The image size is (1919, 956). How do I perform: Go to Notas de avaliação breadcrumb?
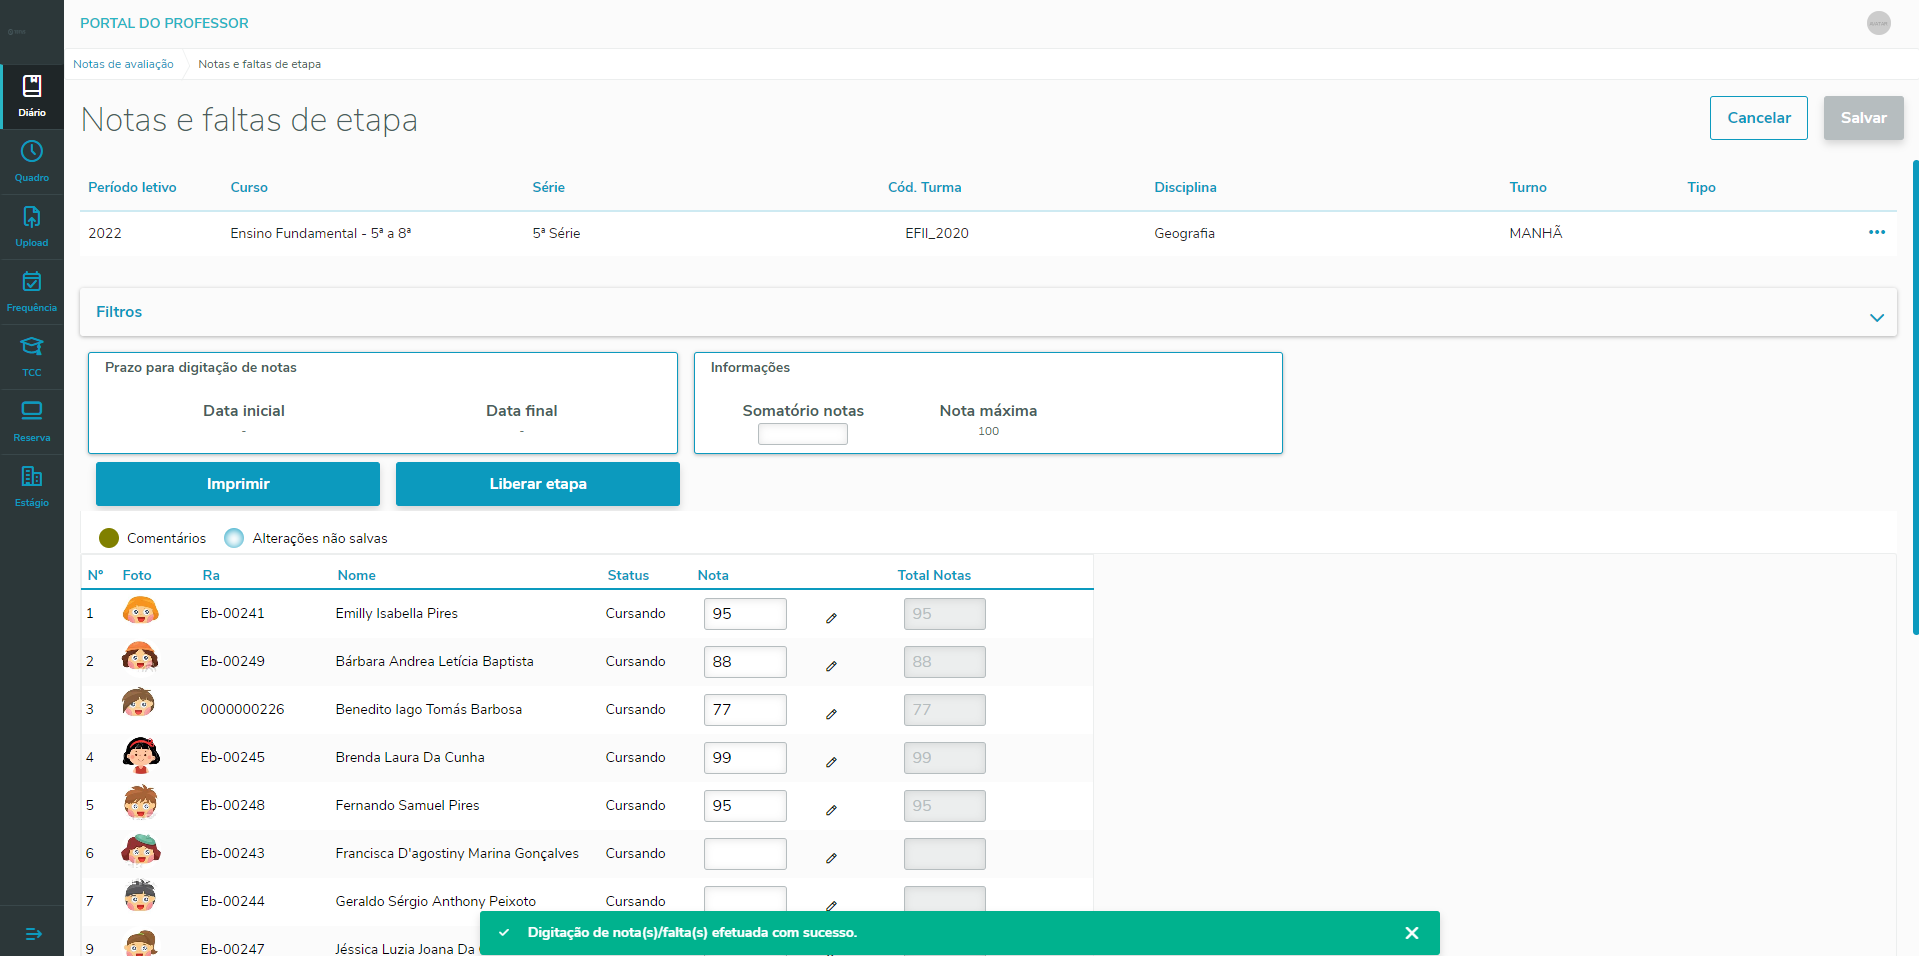pyautogui.click(x=123, y=64)
